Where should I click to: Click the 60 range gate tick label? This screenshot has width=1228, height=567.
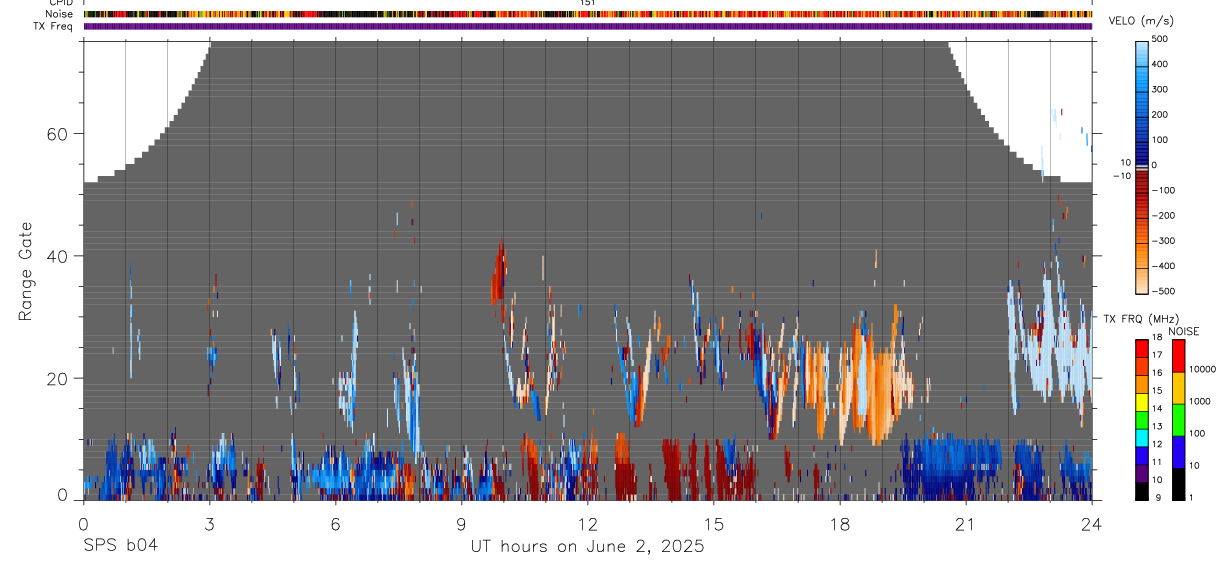pos(56,134)
